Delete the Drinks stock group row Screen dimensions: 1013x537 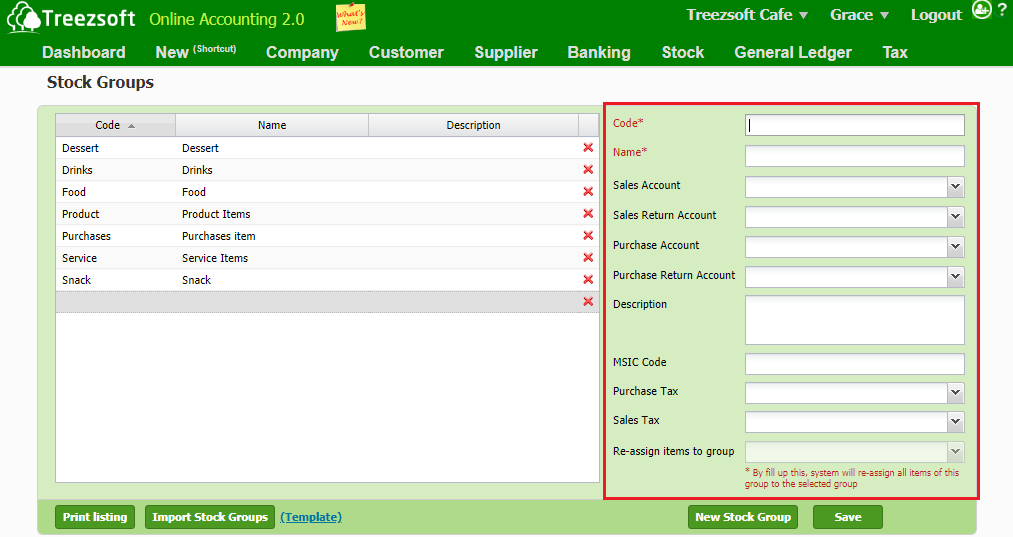[x=588, y=170]
